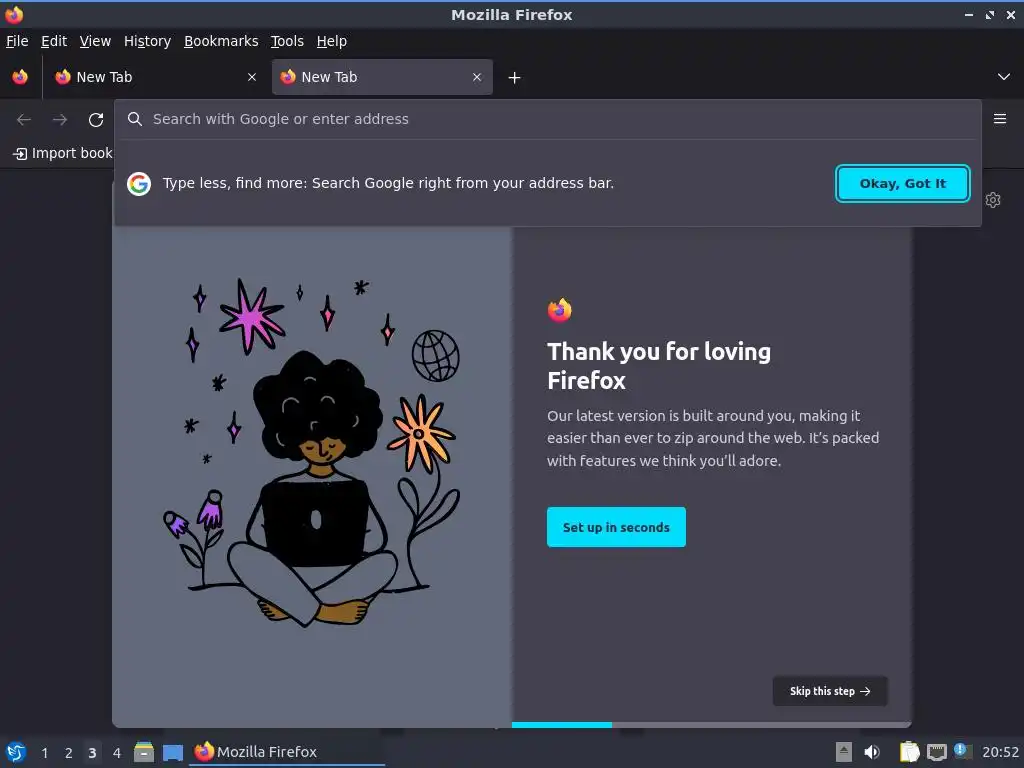Switch to workspace 1

point(44,753)
